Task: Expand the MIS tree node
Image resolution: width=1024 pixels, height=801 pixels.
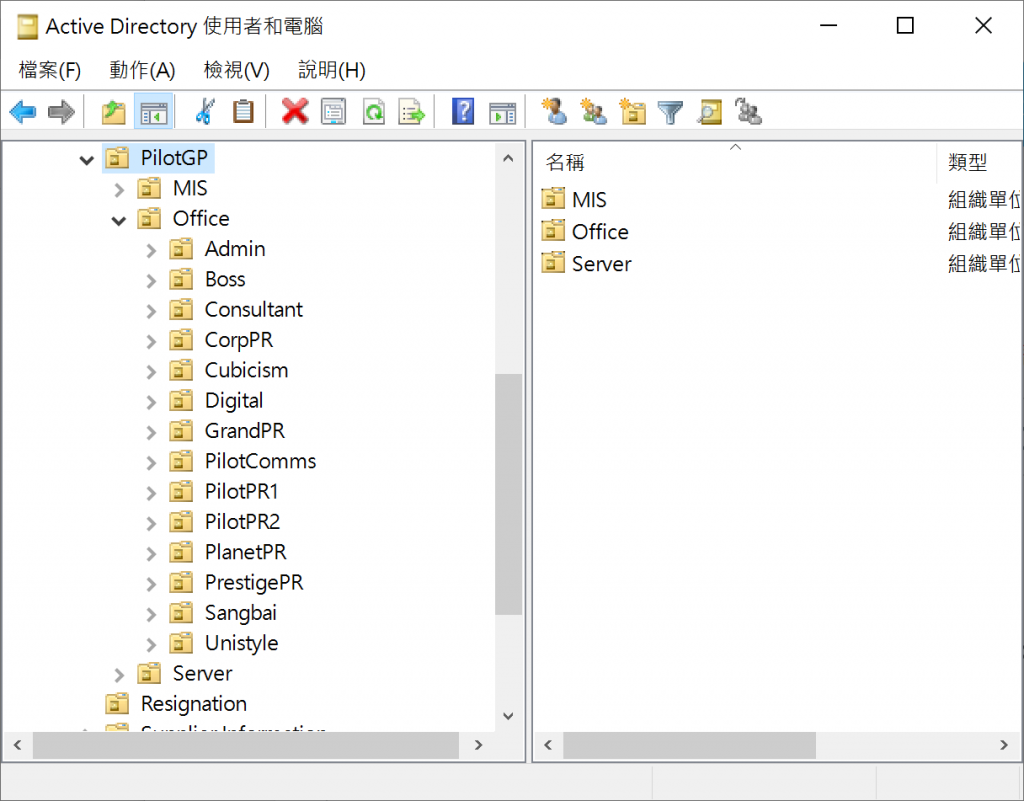Action: pos(119,190)
